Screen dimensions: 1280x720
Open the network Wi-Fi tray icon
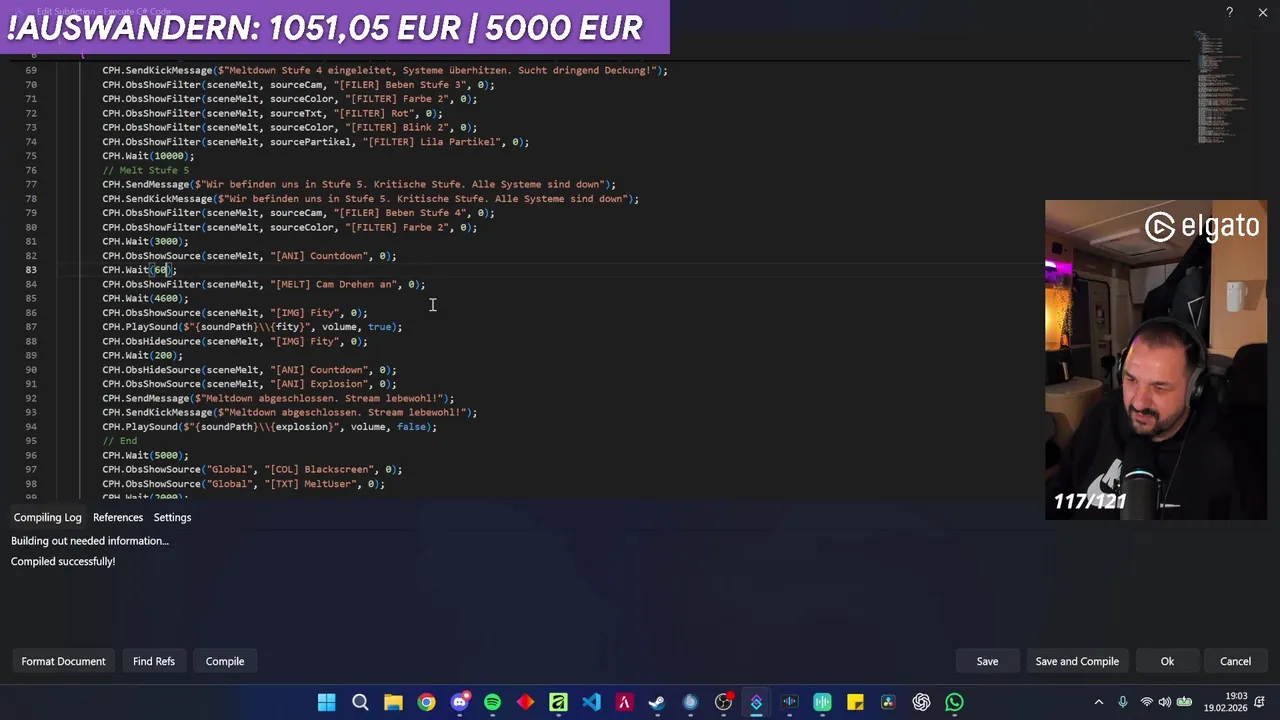click(x=1147, y=702)
